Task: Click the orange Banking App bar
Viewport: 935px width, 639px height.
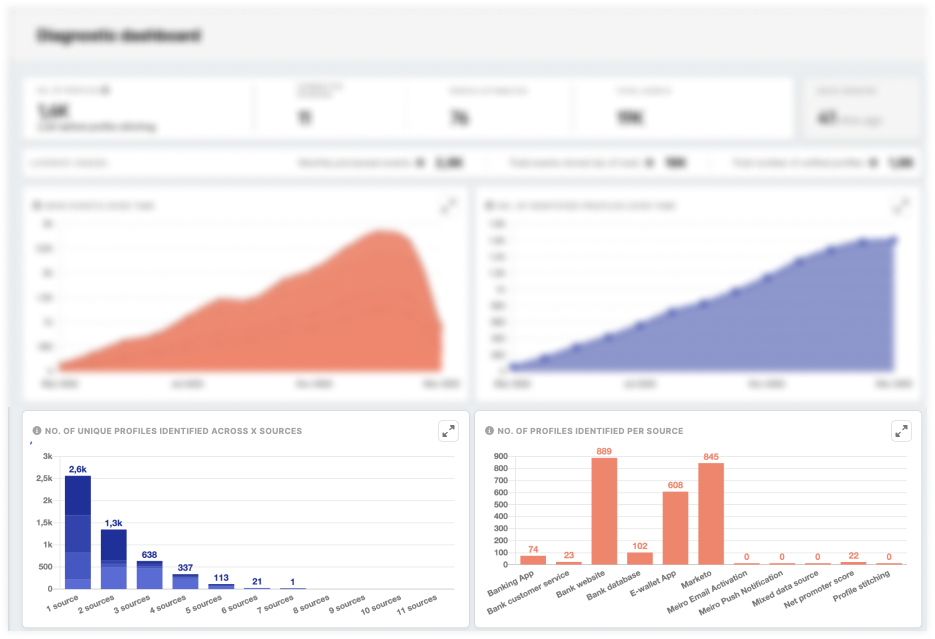Action: pyautogui.click(x=533, y=560)
